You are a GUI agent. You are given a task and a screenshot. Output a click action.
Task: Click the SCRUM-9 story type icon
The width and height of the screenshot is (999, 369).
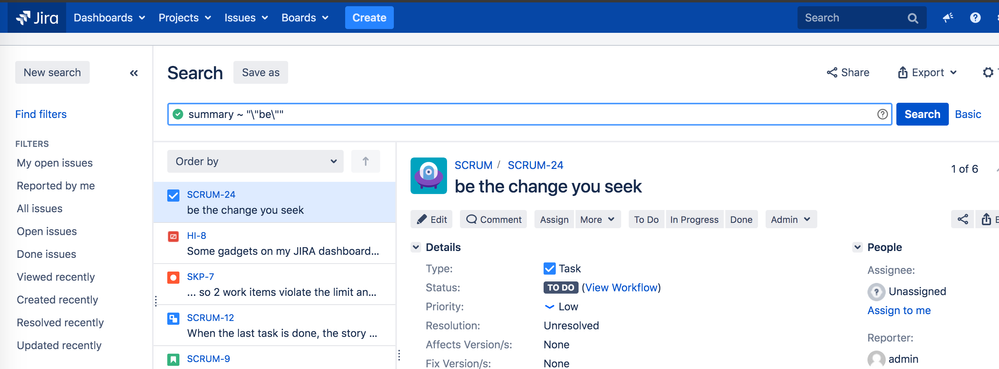(173, 359)
